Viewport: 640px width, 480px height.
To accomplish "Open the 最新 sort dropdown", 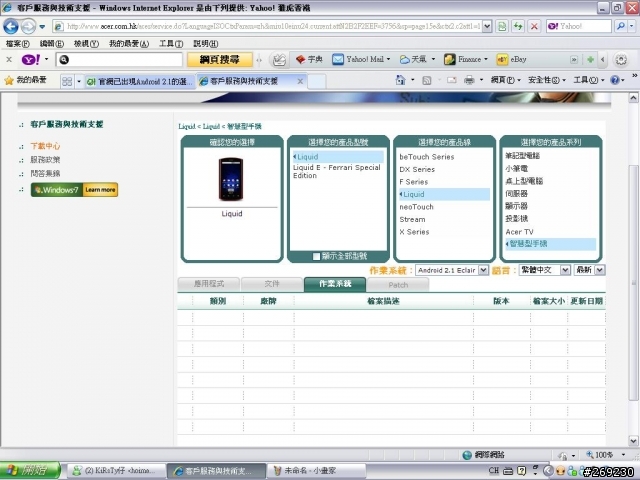I will tap(589, 270).
